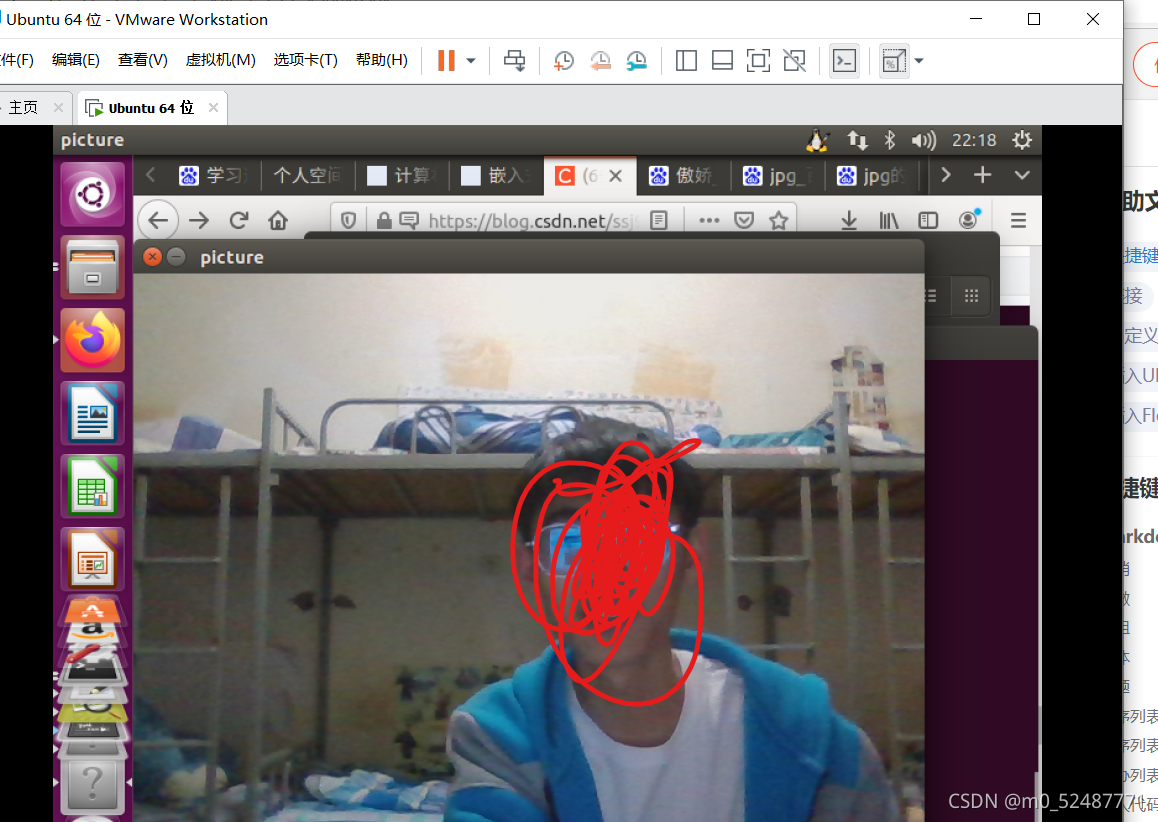The width and height of the screenshot is (1158, 822).
Task: Open the Firefox library bookshelf icon
Action: (x=888, y=220)
